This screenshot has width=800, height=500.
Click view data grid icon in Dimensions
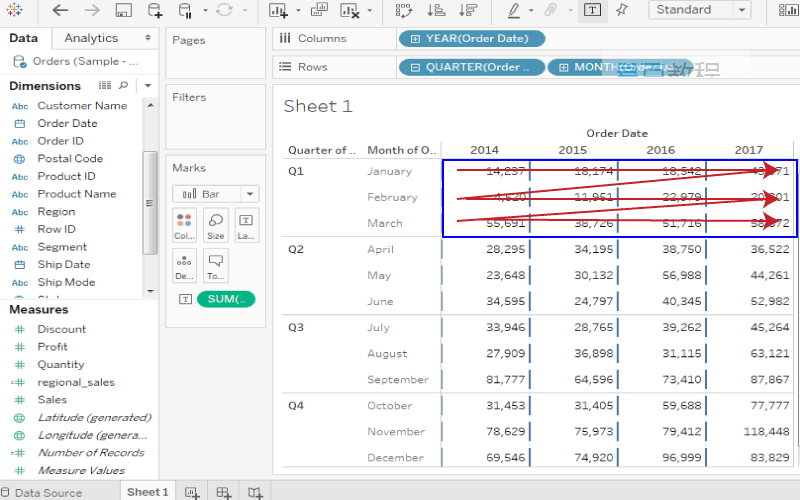pyautogui.click(x=105, y=85)
